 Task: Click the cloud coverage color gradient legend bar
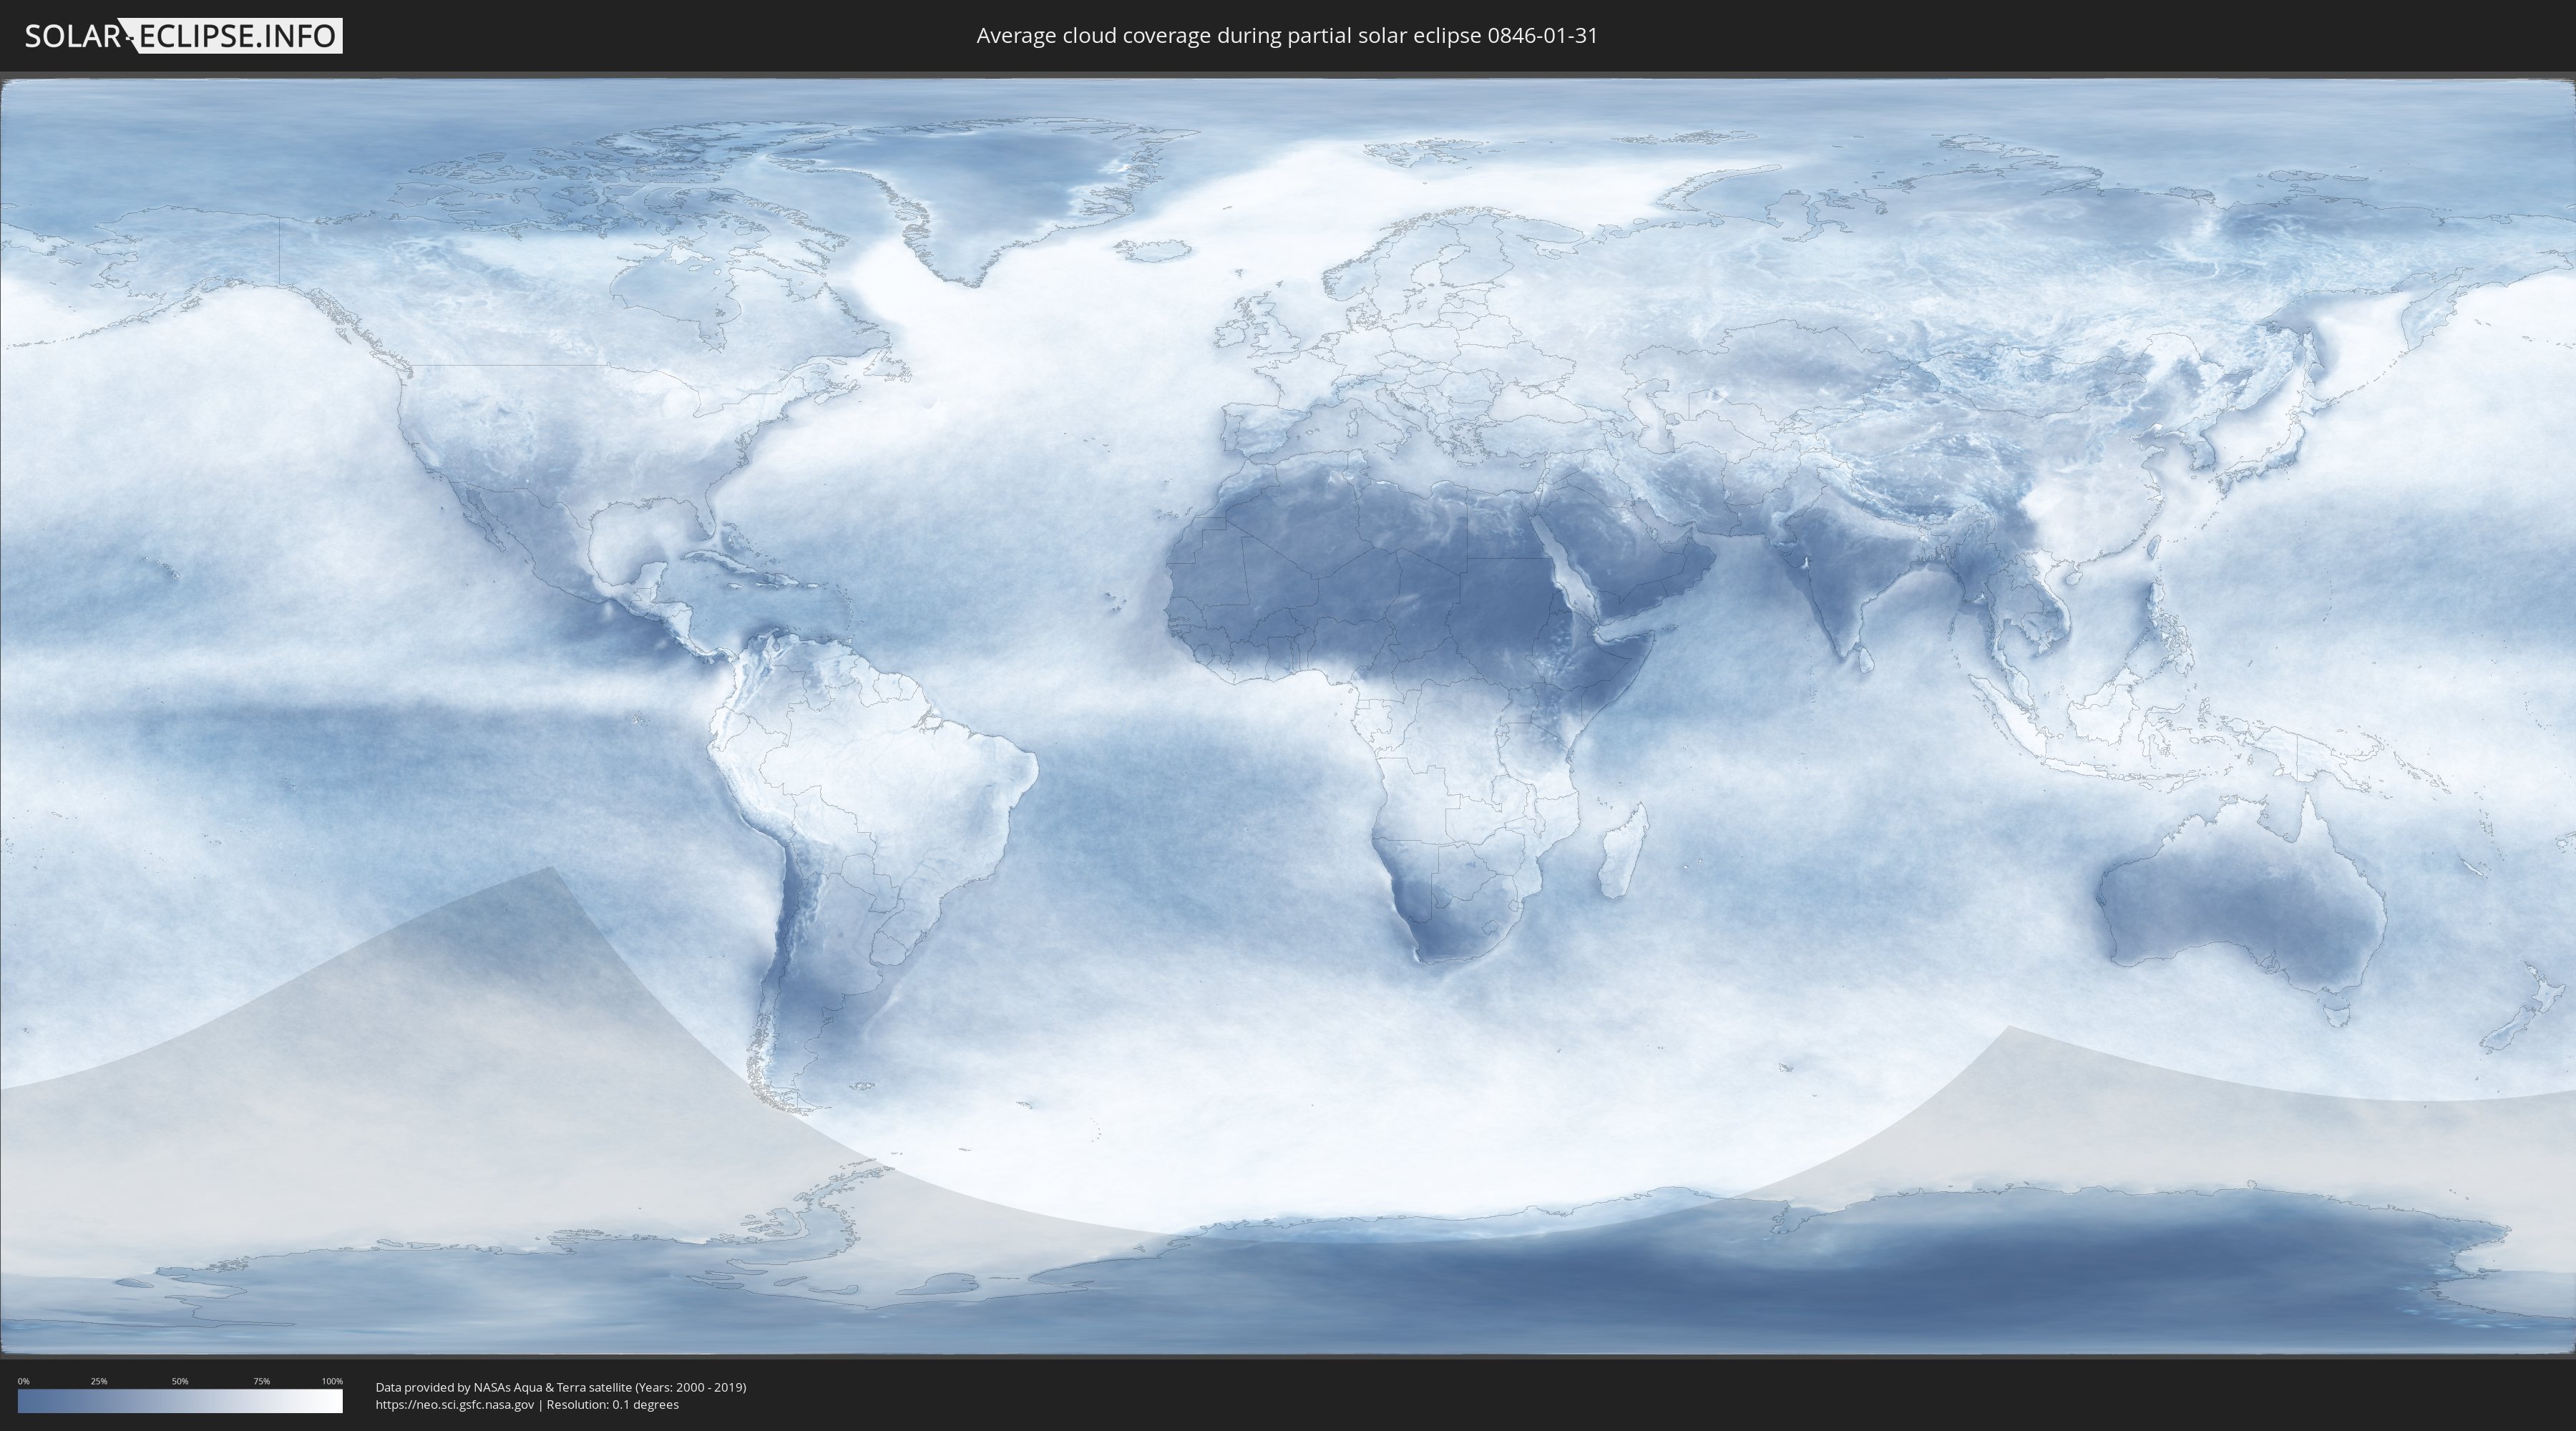180,1401
